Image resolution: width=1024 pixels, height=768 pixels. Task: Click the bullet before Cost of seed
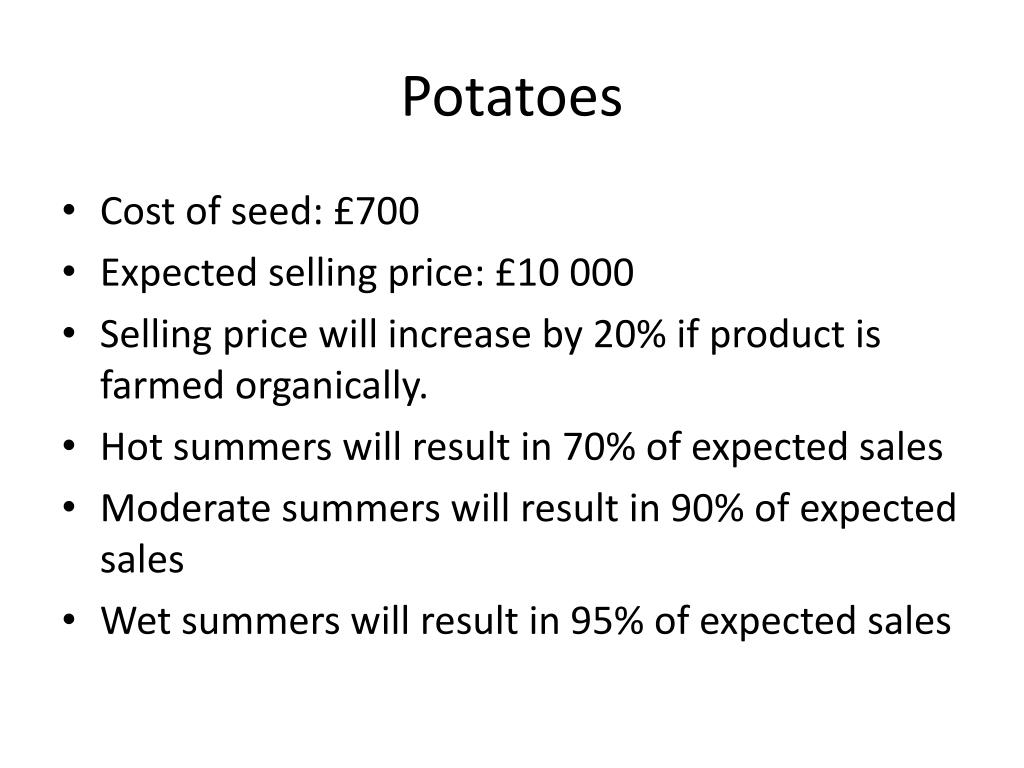(x=70, y=212)
